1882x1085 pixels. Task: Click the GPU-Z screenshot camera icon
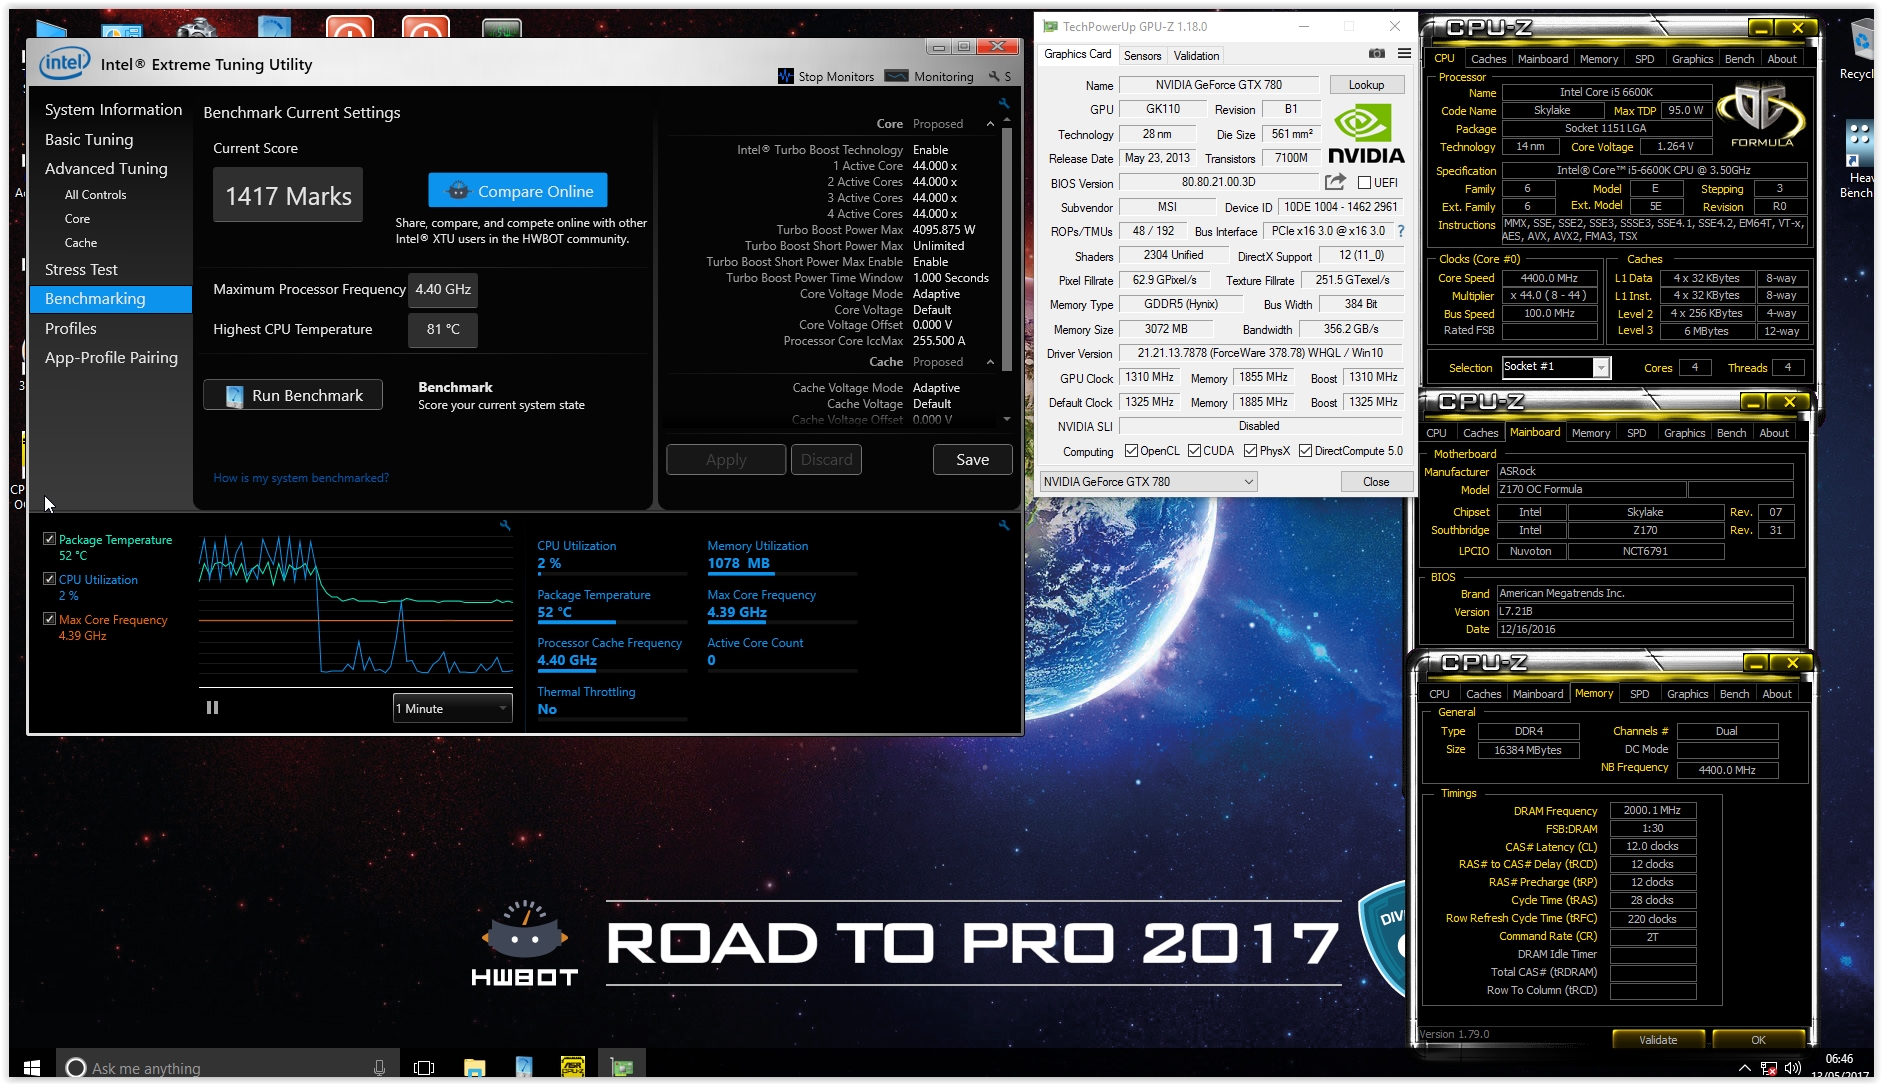point(1376,54)
